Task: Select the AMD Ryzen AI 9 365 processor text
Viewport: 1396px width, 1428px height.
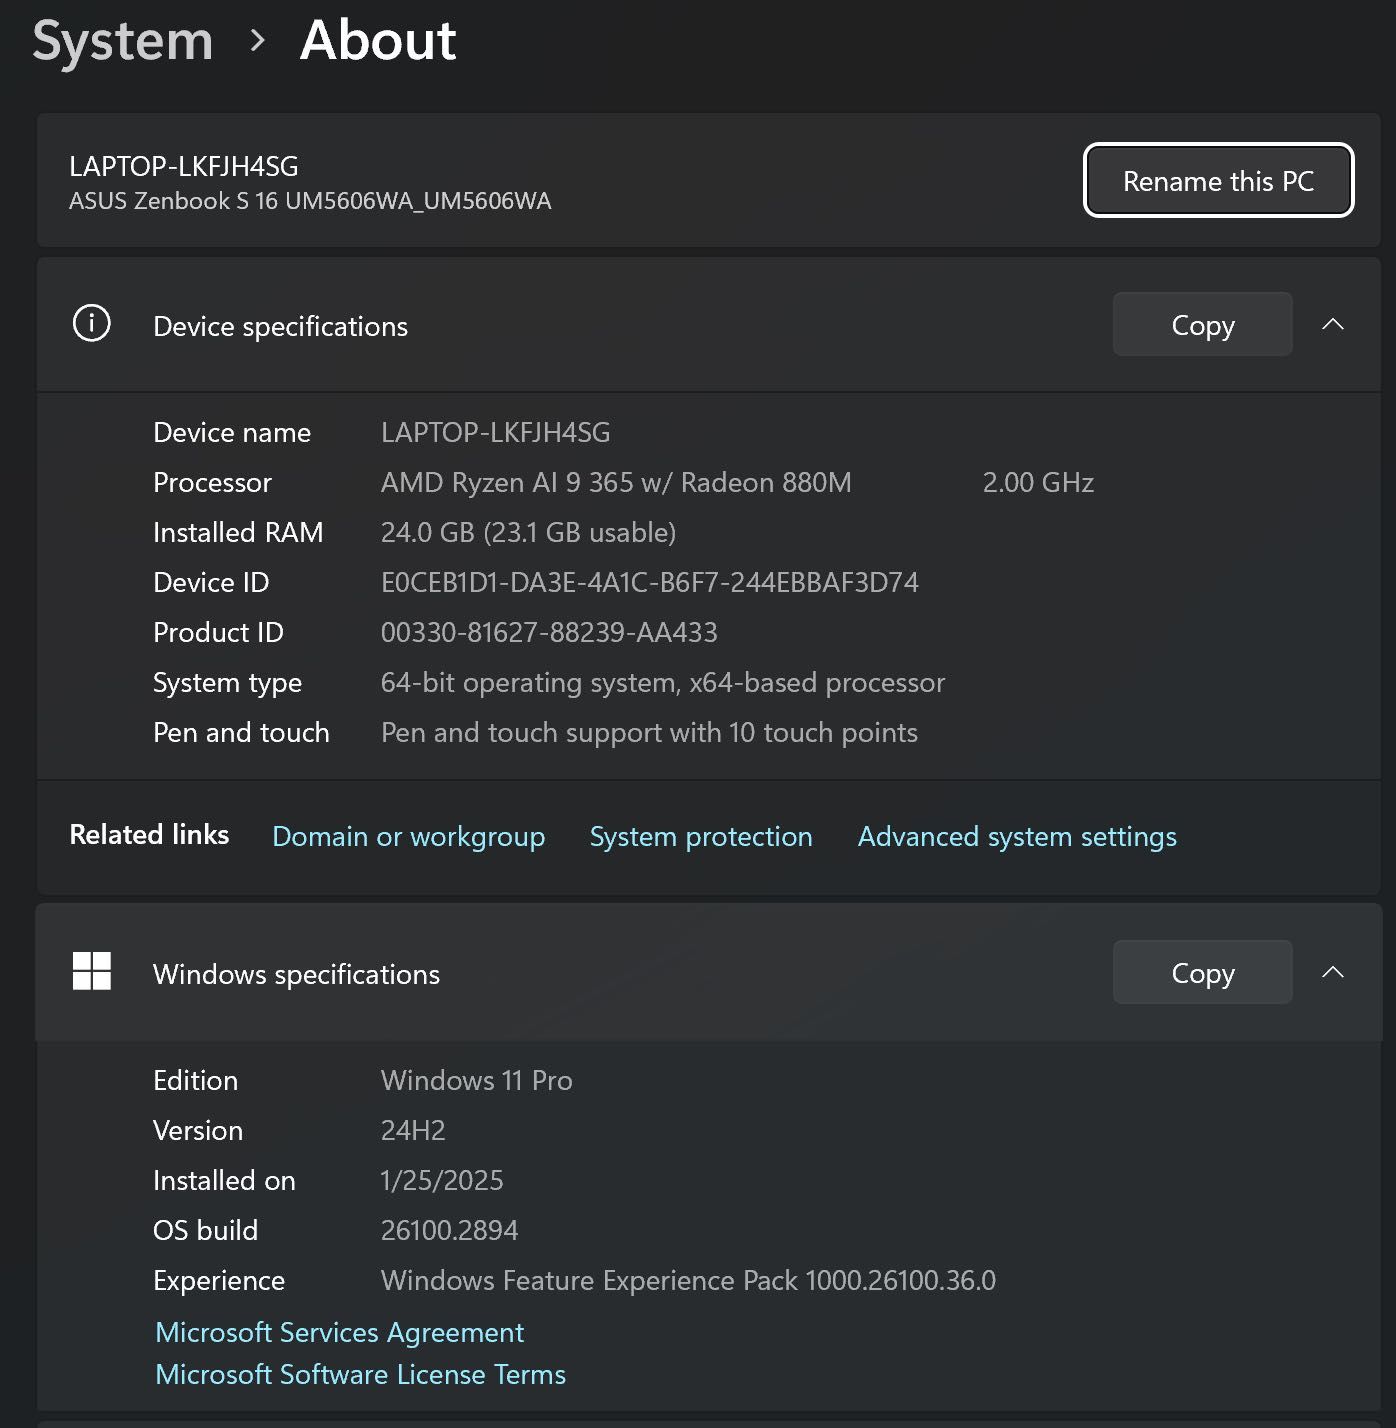Action: 616,482
